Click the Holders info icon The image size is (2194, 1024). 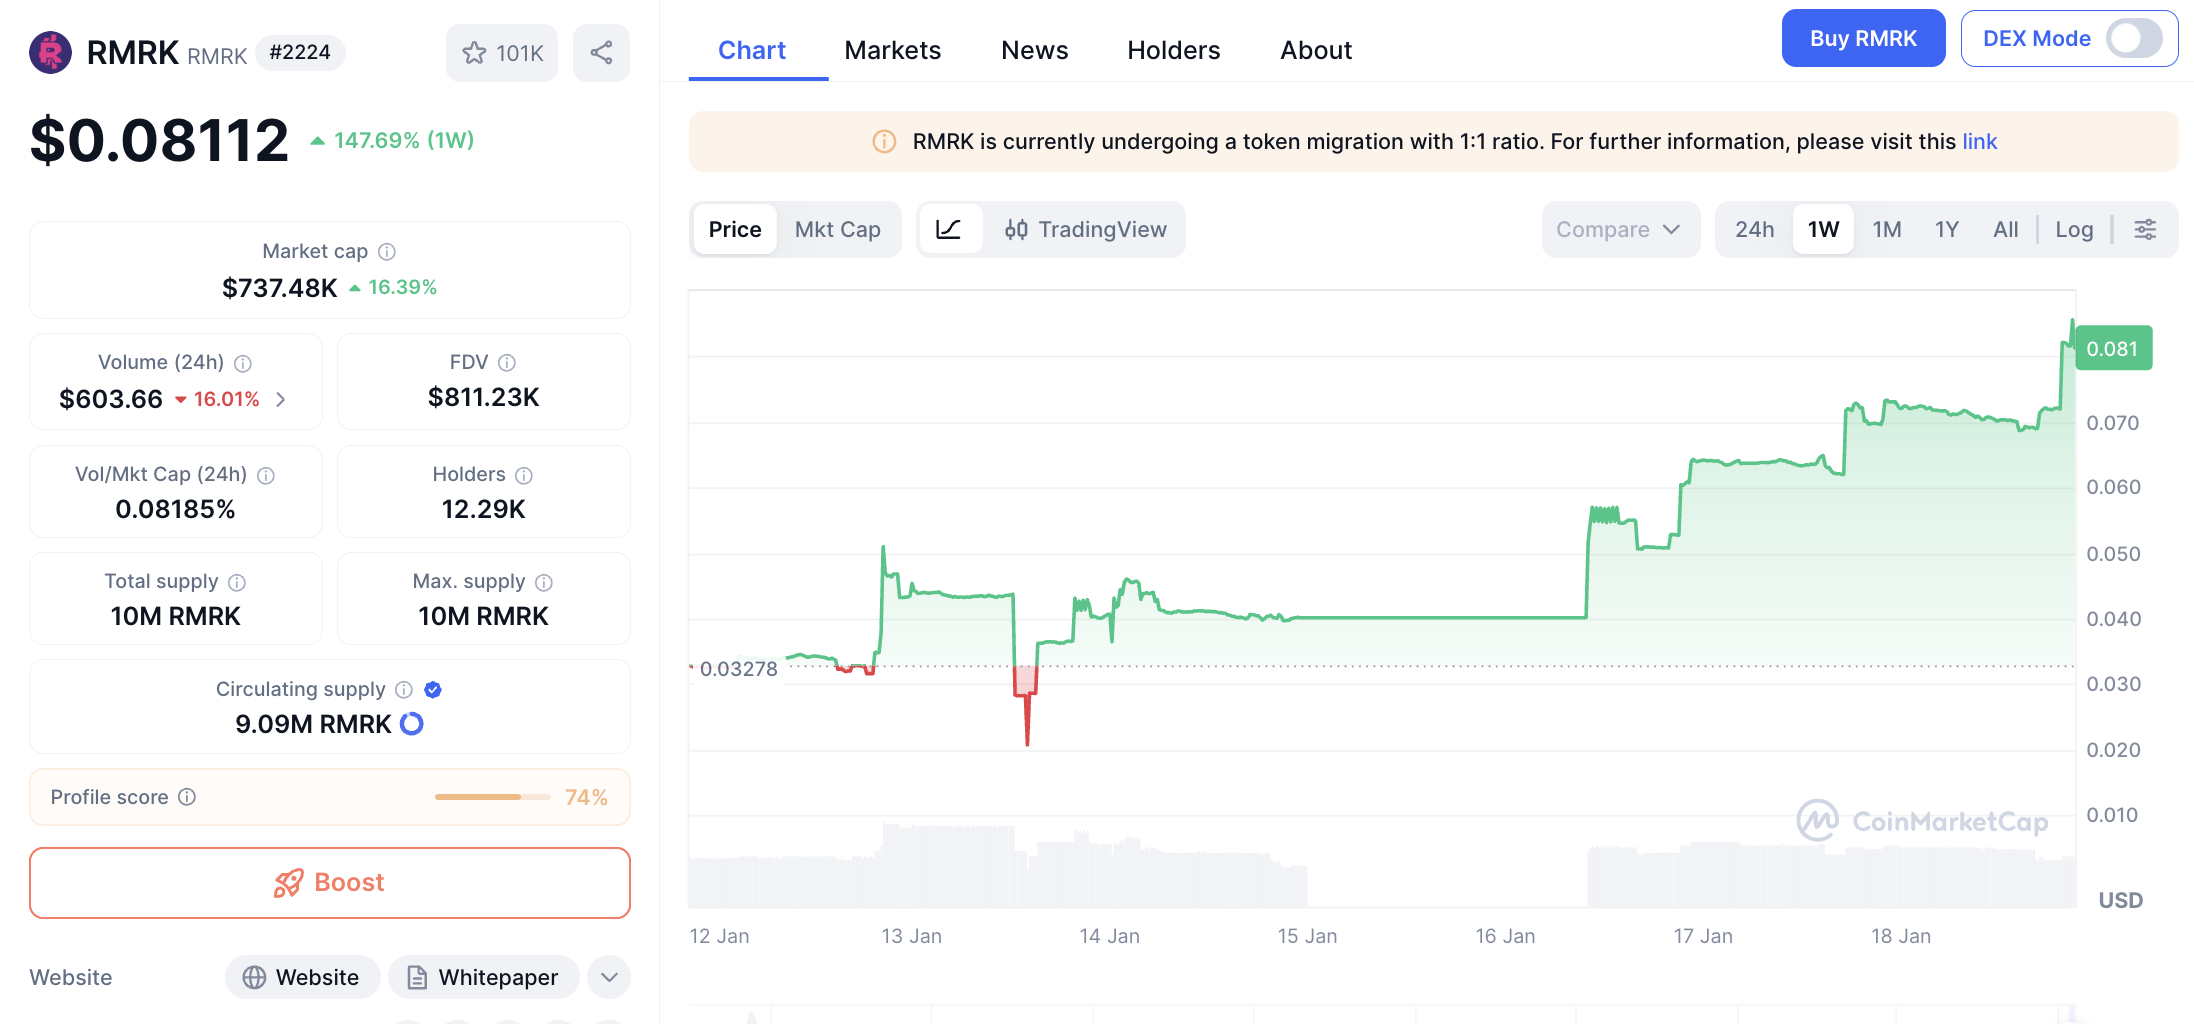coord(524,476)
